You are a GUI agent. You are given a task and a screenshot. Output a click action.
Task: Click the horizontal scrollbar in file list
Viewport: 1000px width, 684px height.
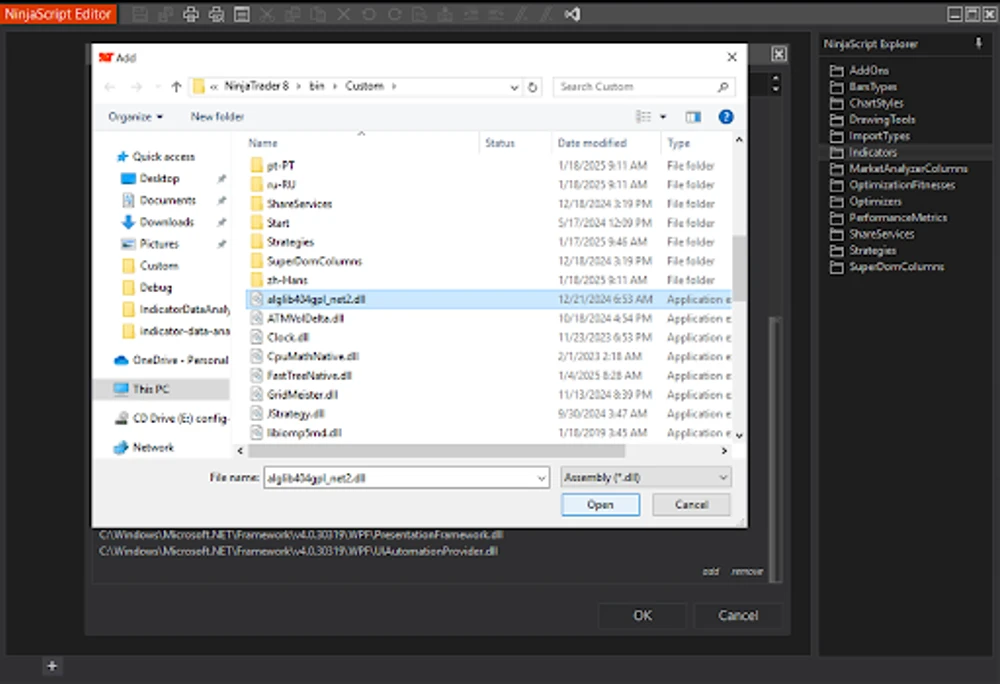pos(436,451)
